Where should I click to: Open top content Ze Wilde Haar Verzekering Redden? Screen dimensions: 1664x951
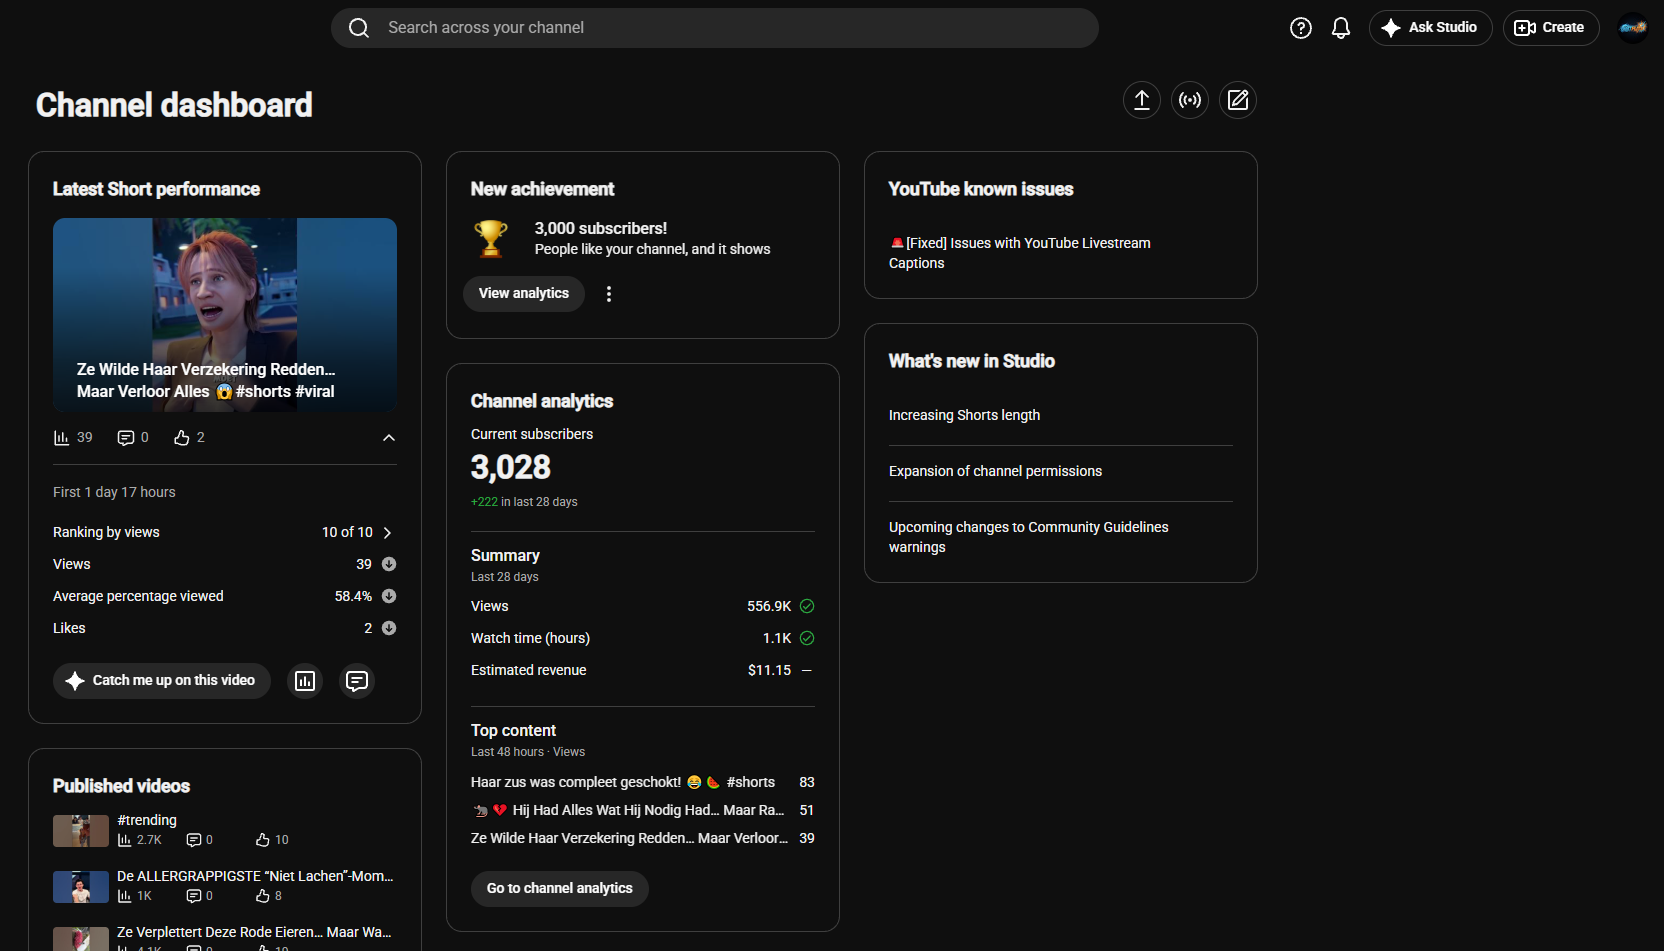pos(629,838)
